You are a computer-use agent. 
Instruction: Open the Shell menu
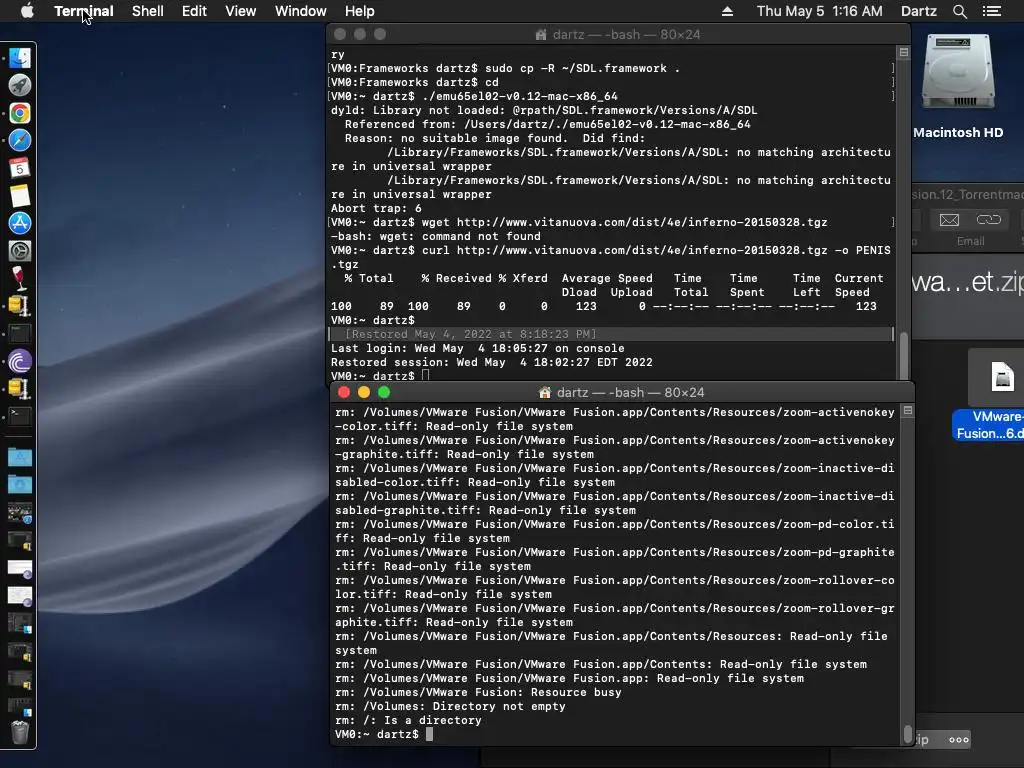pyautogui.click(x=148, y=11)
